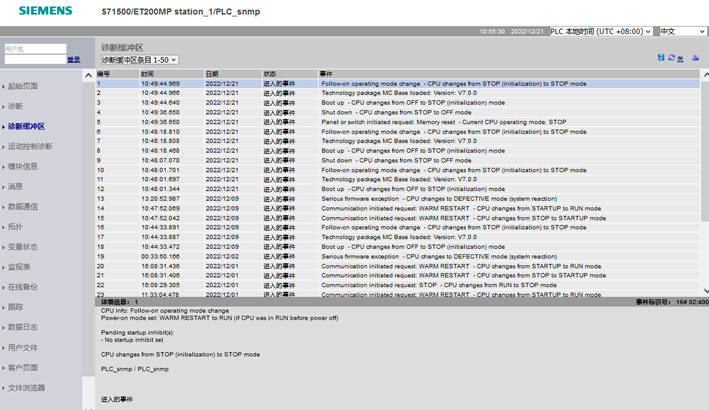Image resolution: width=709 pixels, height=410 pixels.
Task: Focus the password field below username
Action: click(35, 59)
